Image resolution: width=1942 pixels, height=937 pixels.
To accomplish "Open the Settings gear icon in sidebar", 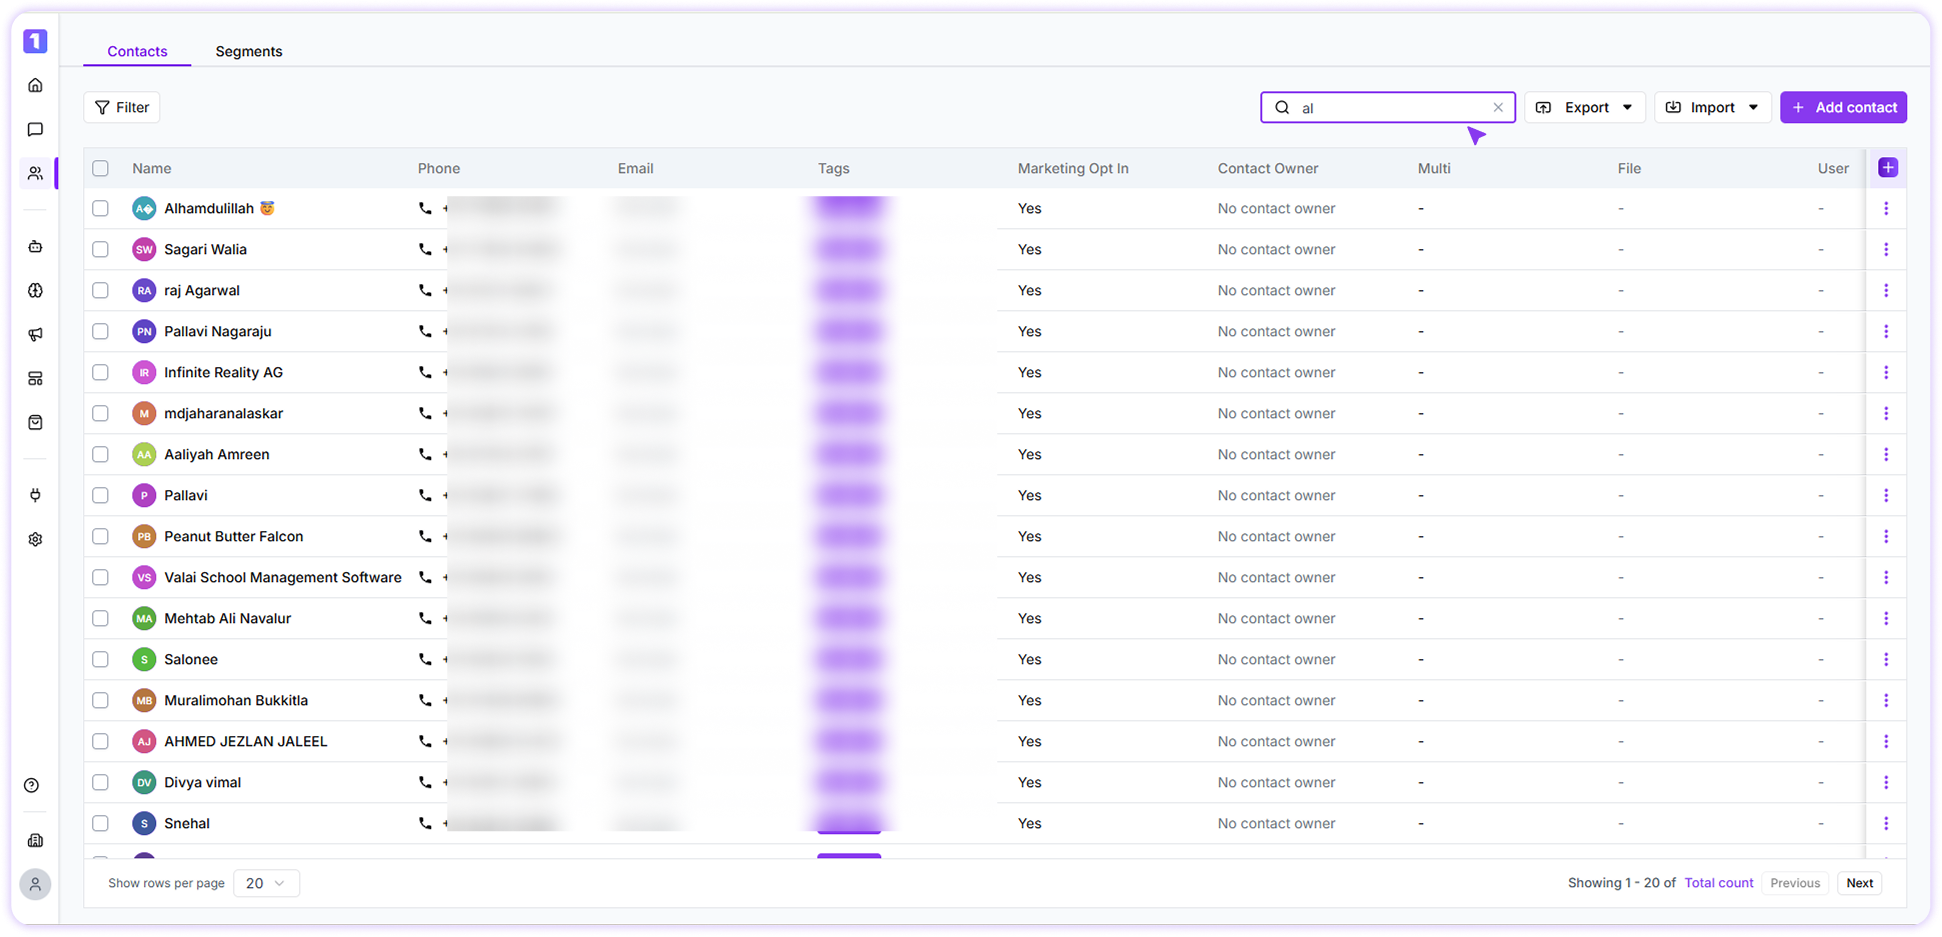I will point(35,538).
